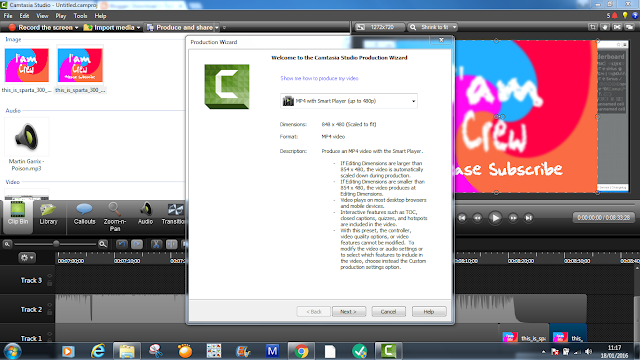640x360 pixels.
Task: Expand Produce and share dropdown arrow
Action: point(217,28)
